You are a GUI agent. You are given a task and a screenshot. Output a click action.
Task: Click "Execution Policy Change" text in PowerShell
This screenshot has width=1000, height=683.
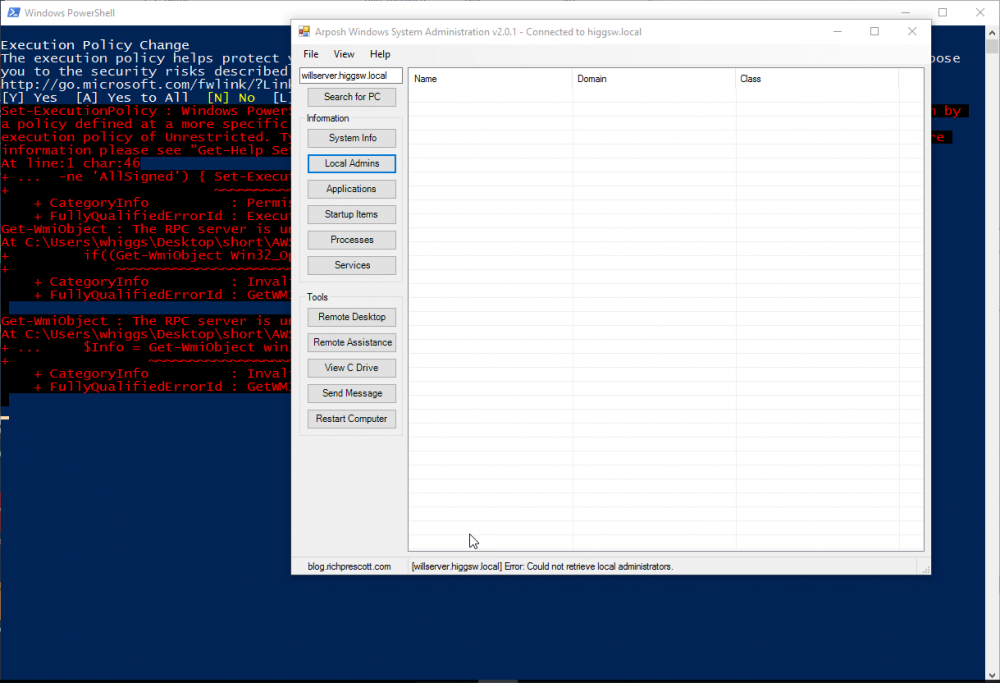pos(95,45)
